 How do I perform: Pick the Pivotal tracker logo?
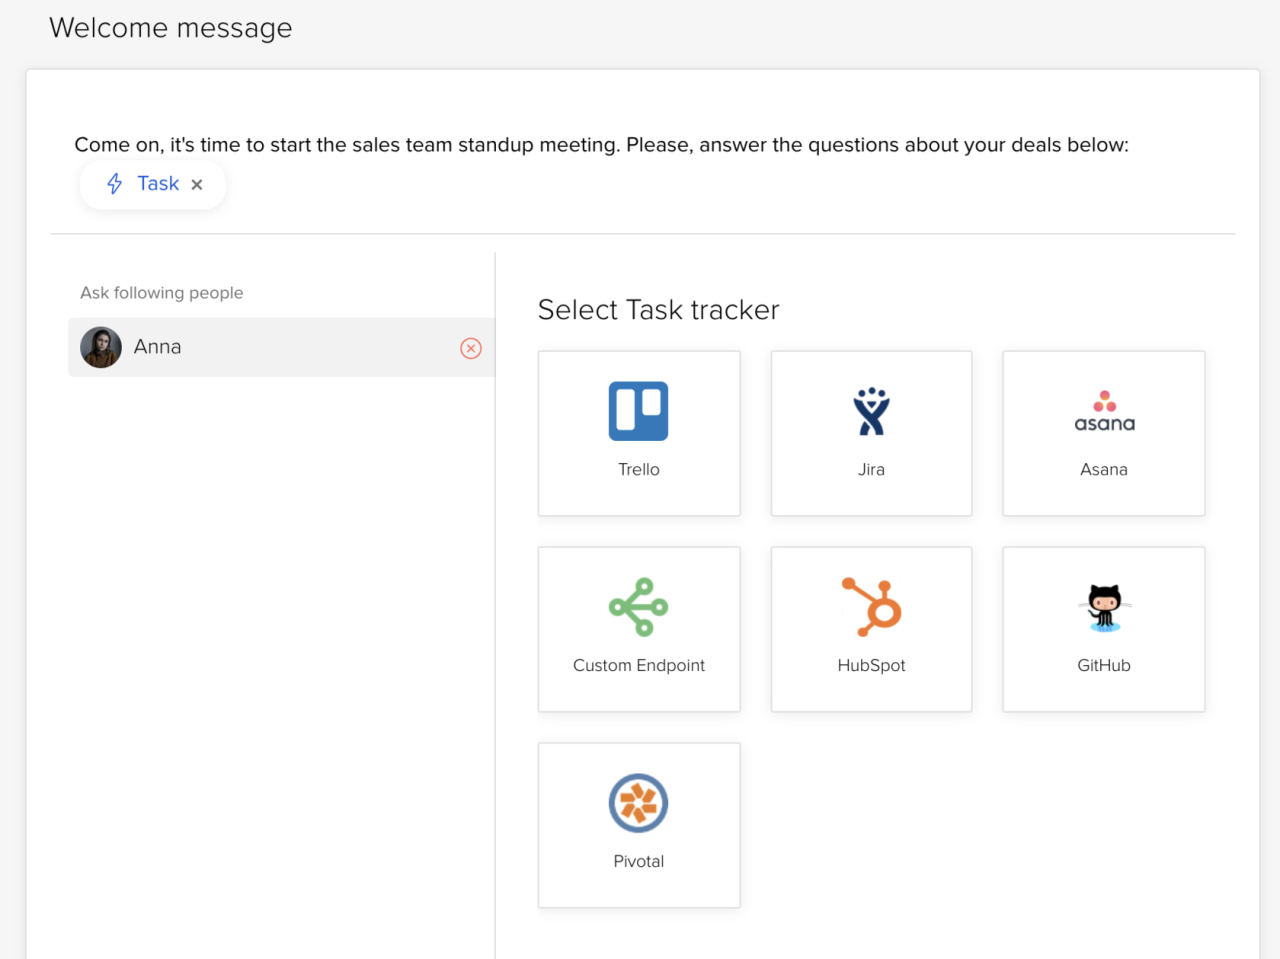tap(638, 803)
